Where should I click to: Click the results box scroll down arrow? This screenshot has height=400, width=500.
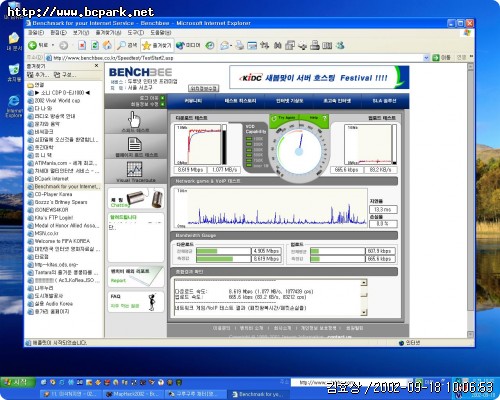(x=364, y=312)
